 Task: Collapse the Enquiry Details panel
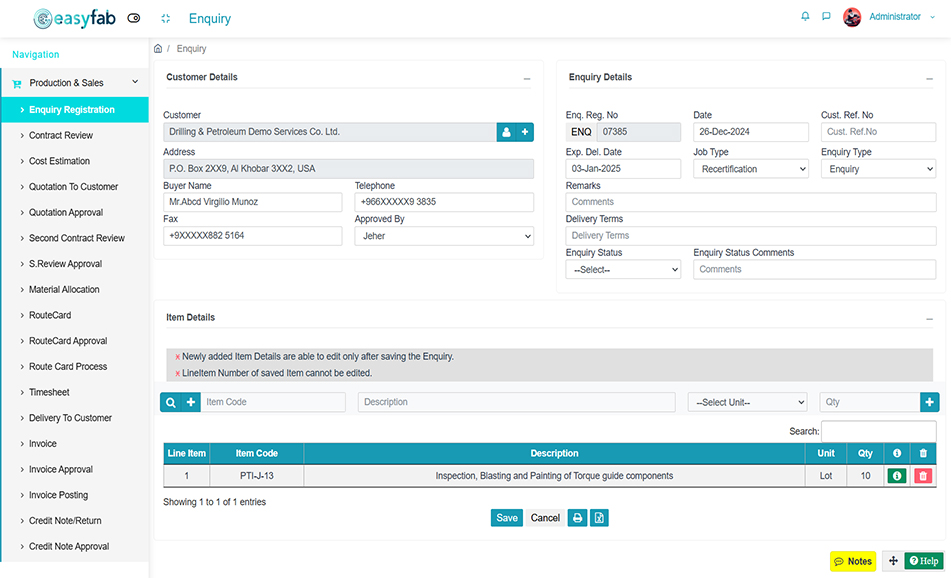pyautogui.click(x=930, y=78)
